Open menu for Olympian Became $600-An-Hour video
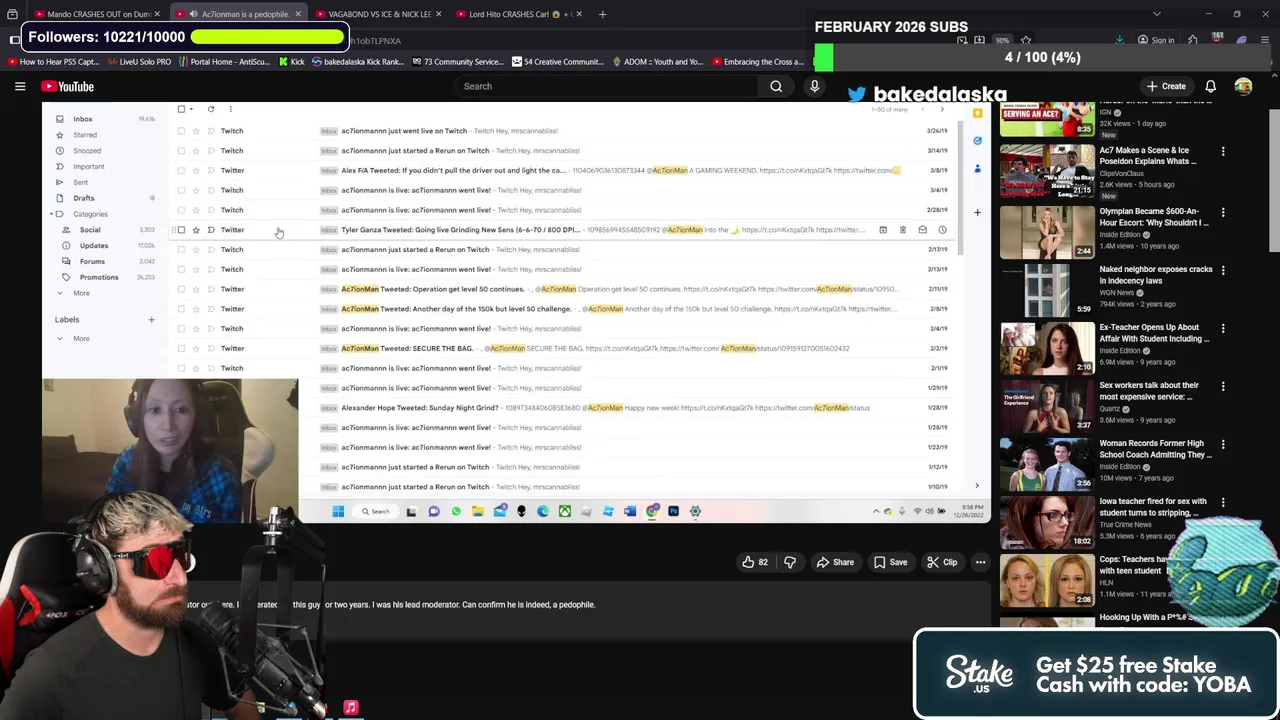The image size is (1280, 720). 1223,212
